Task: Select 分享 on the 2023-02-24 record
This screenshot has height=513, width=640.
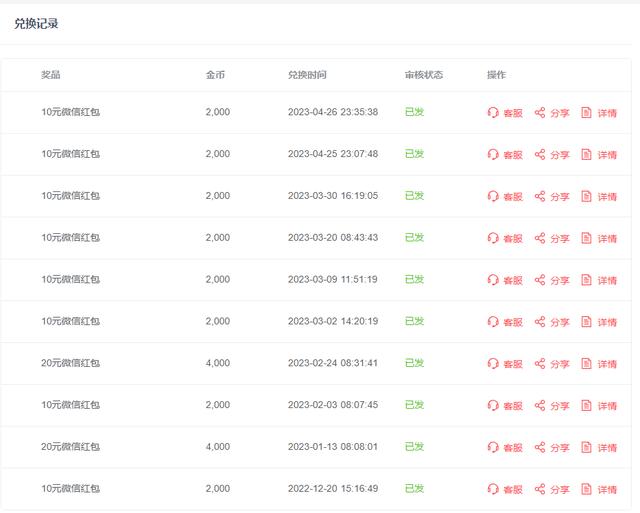Action: tap(559, 365)
